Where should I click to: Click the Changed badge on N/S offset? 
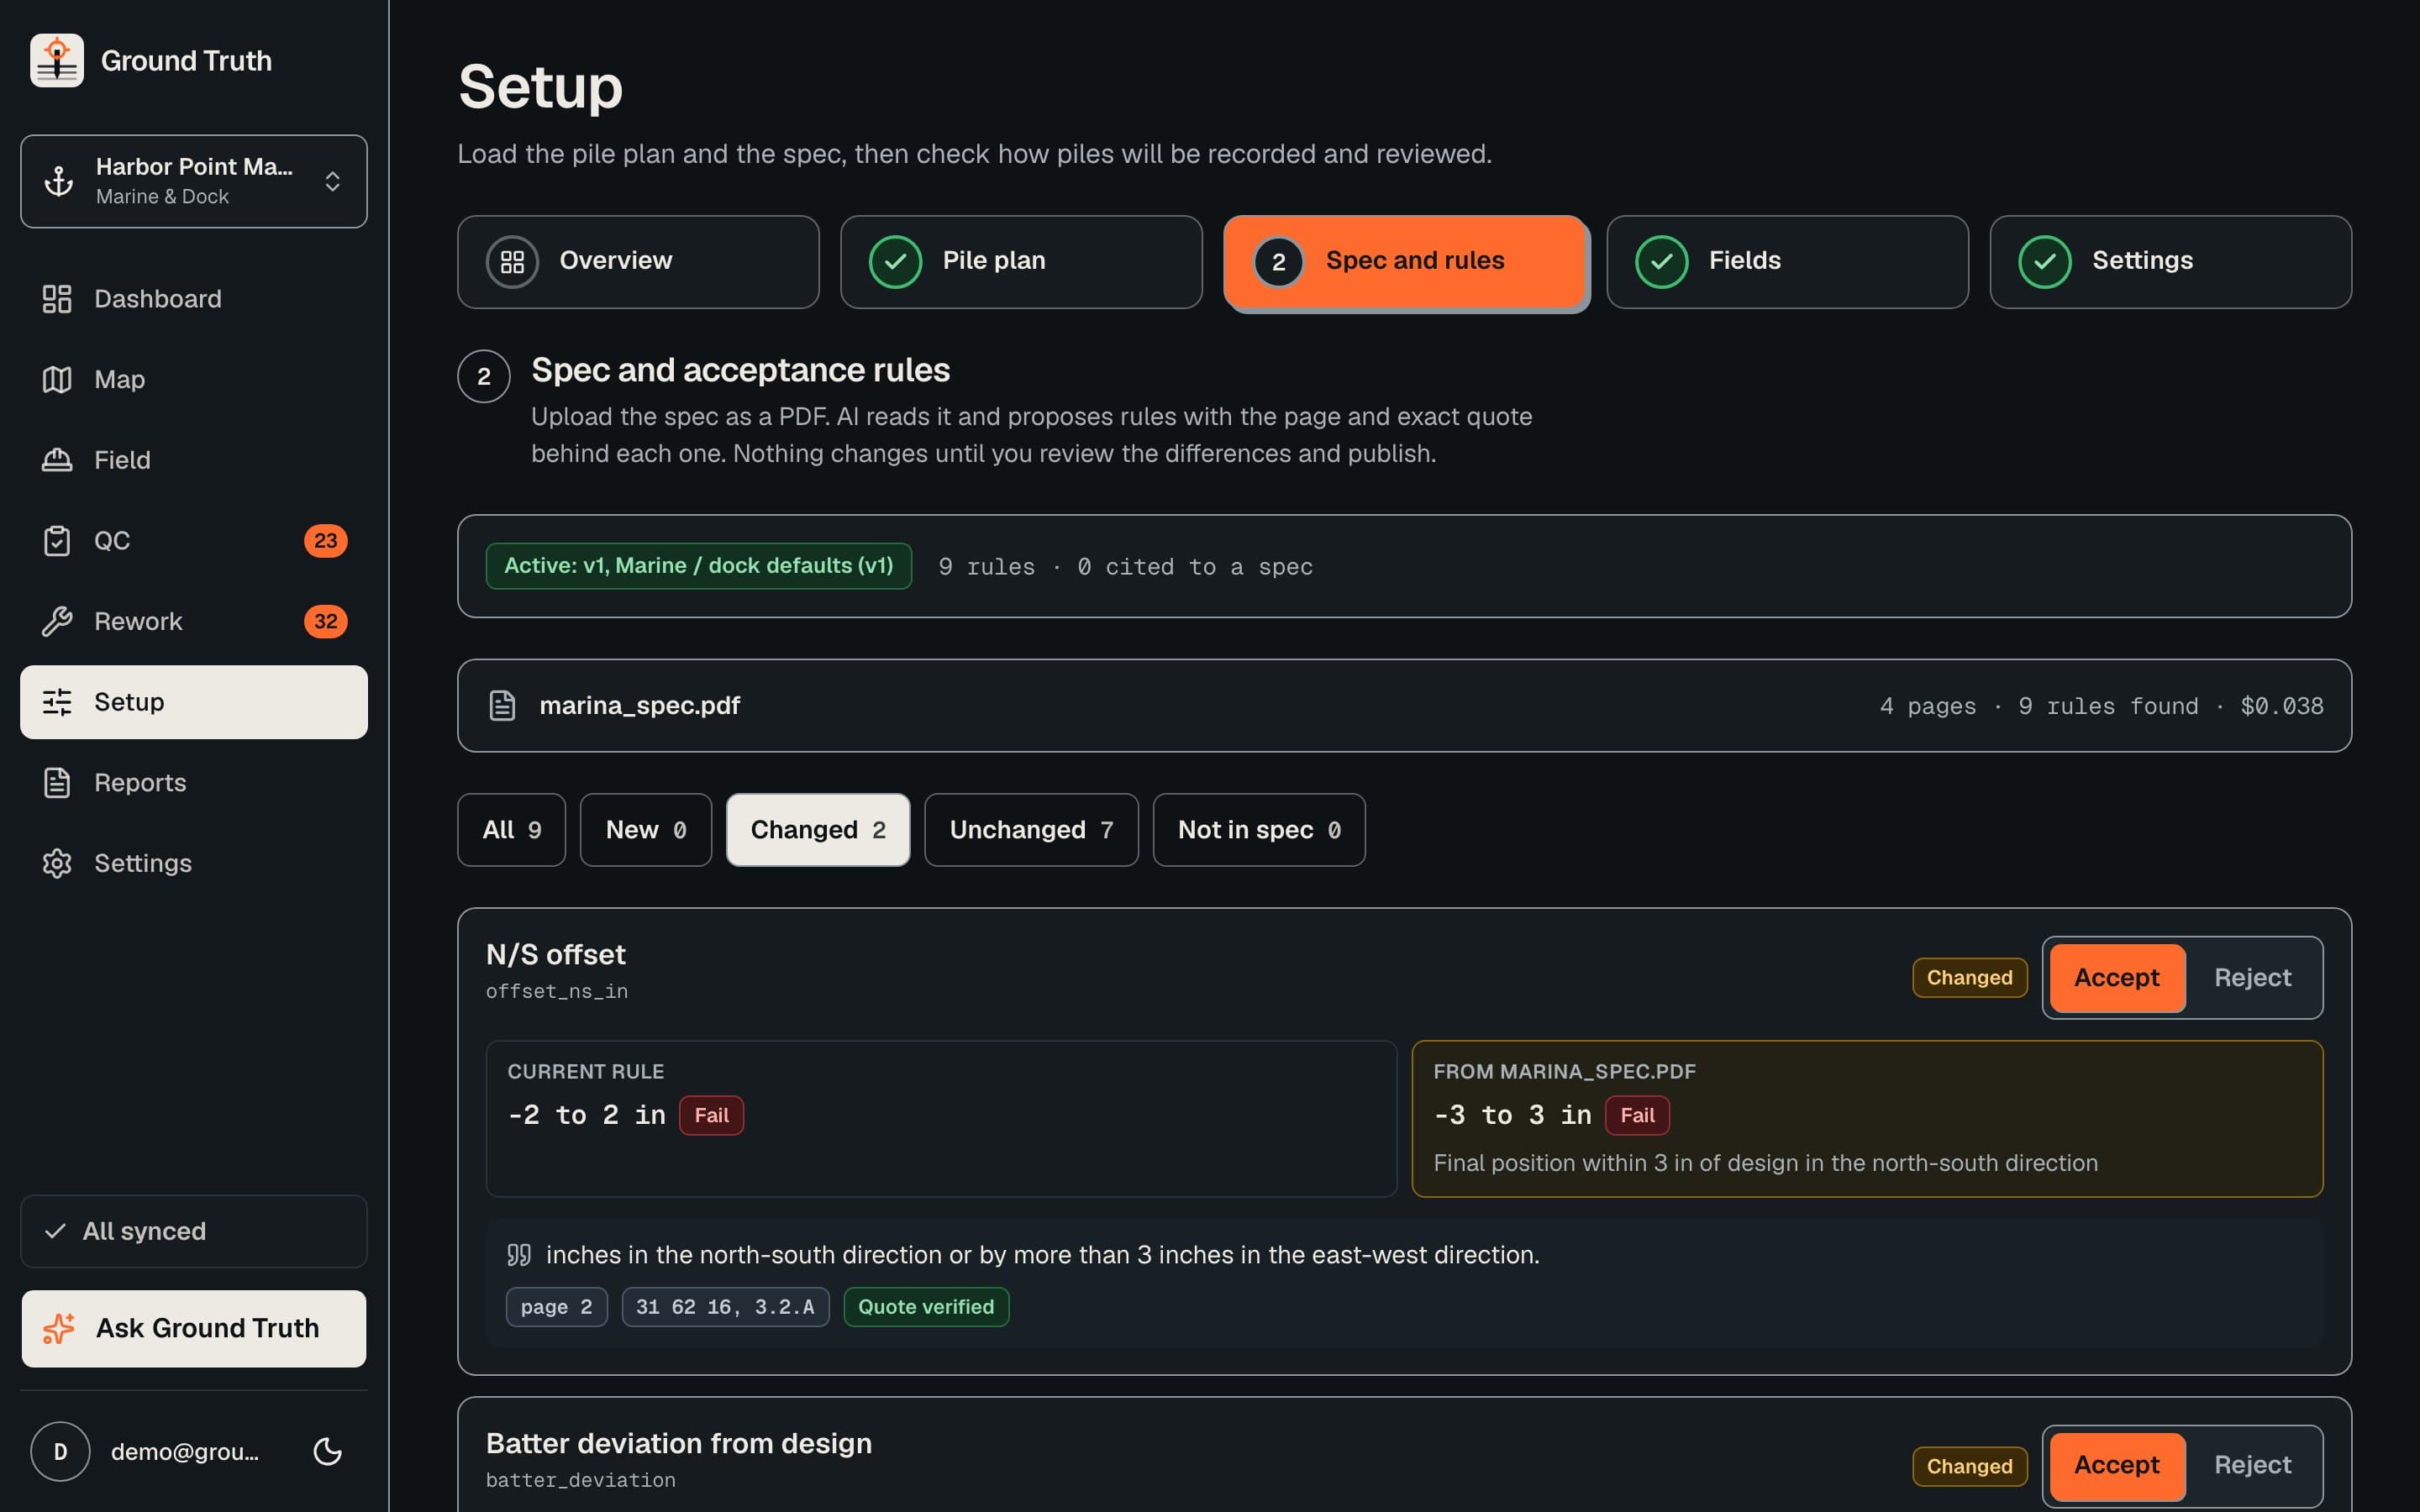click(x=1970, y=978)
